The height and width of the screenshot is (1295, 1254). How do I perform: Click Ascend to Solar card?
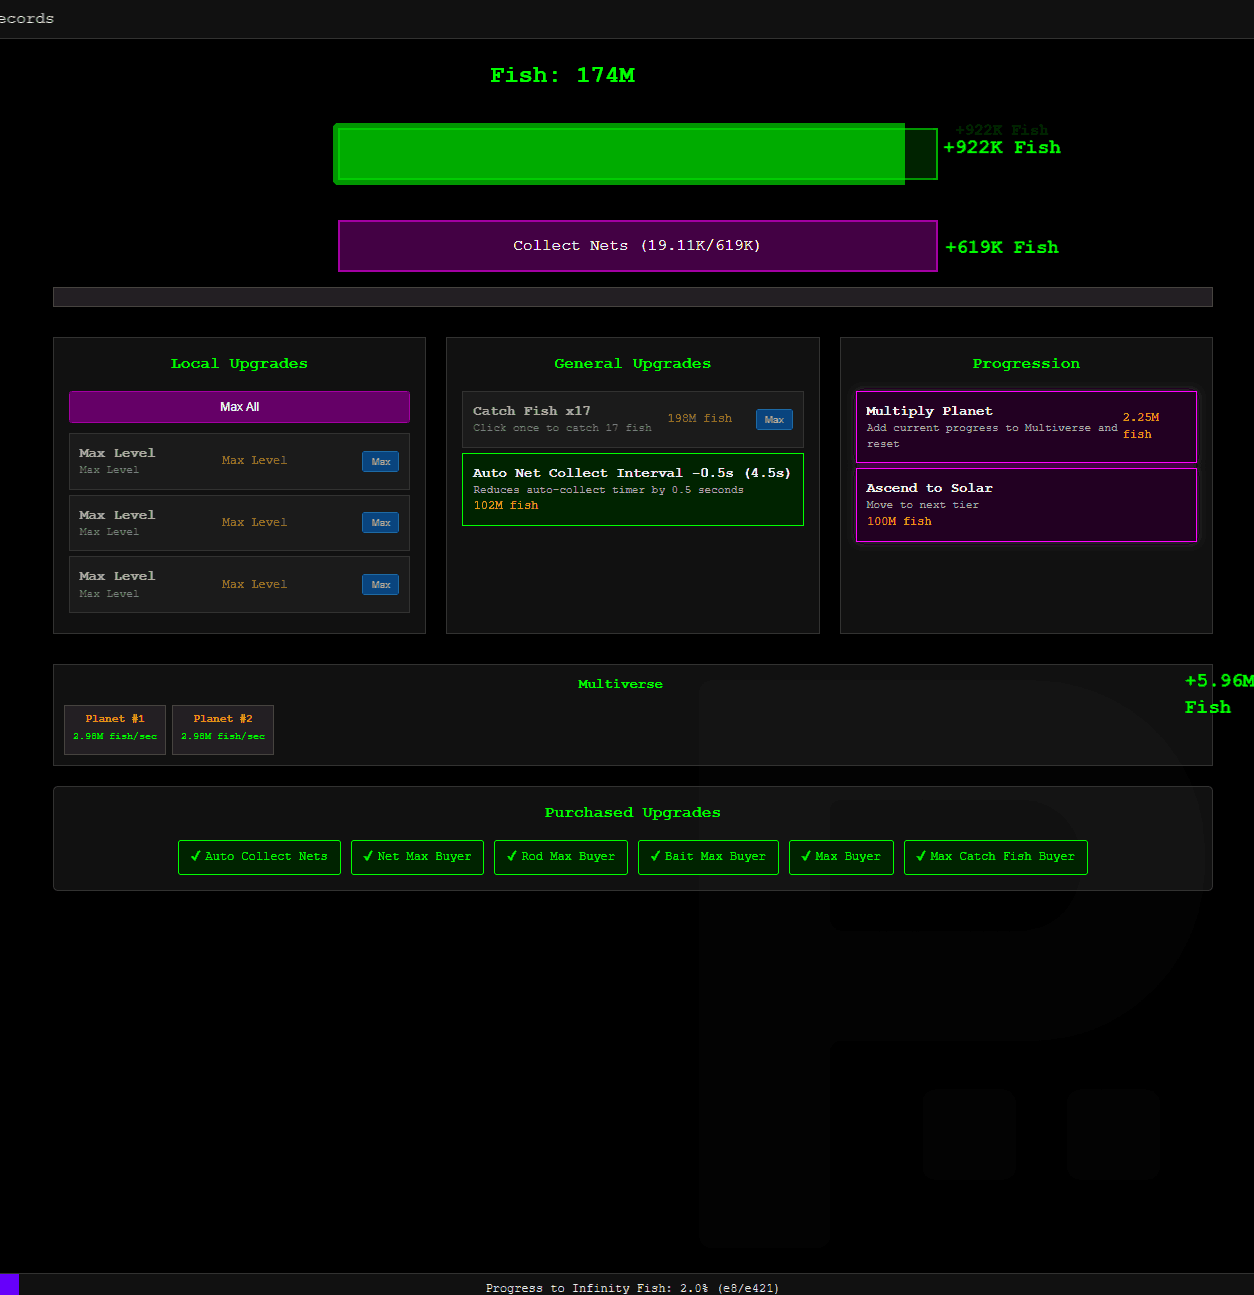point(1026,505)
